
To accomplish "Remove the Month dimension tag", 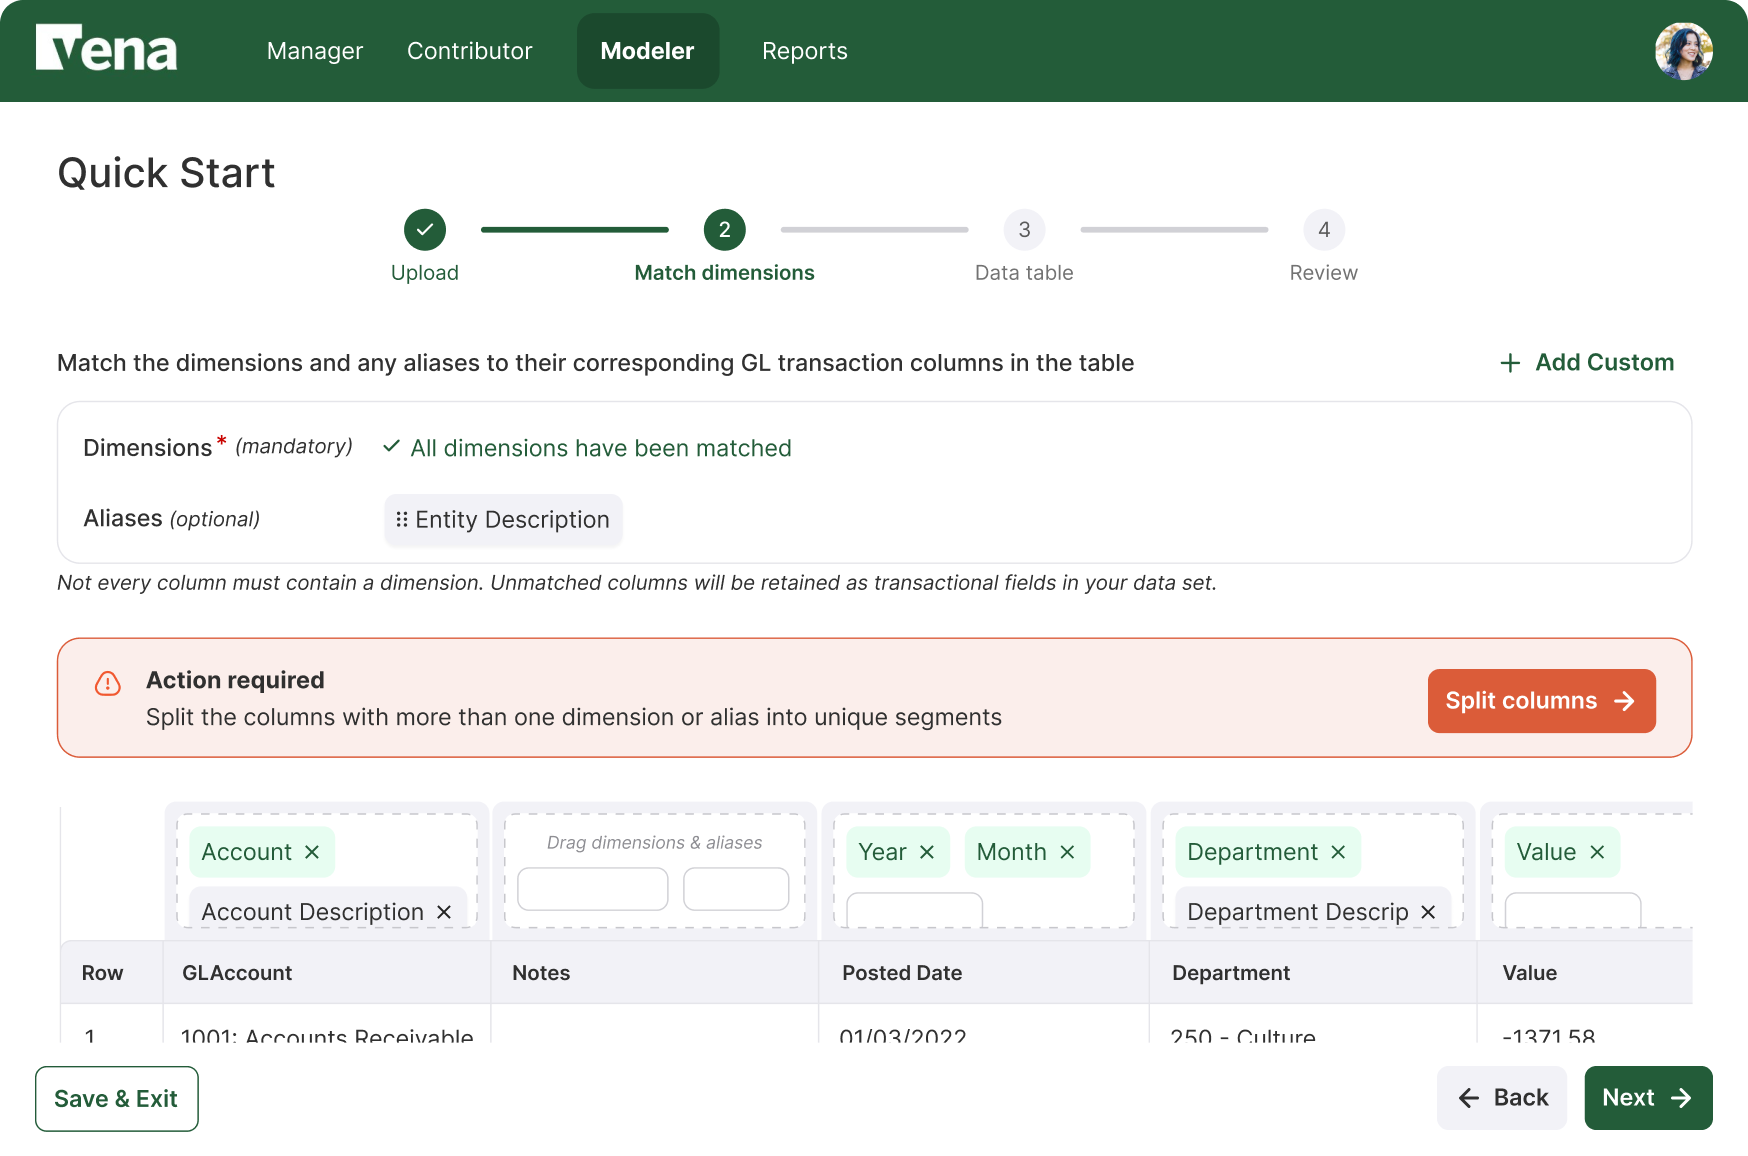I will (1067, 852).
